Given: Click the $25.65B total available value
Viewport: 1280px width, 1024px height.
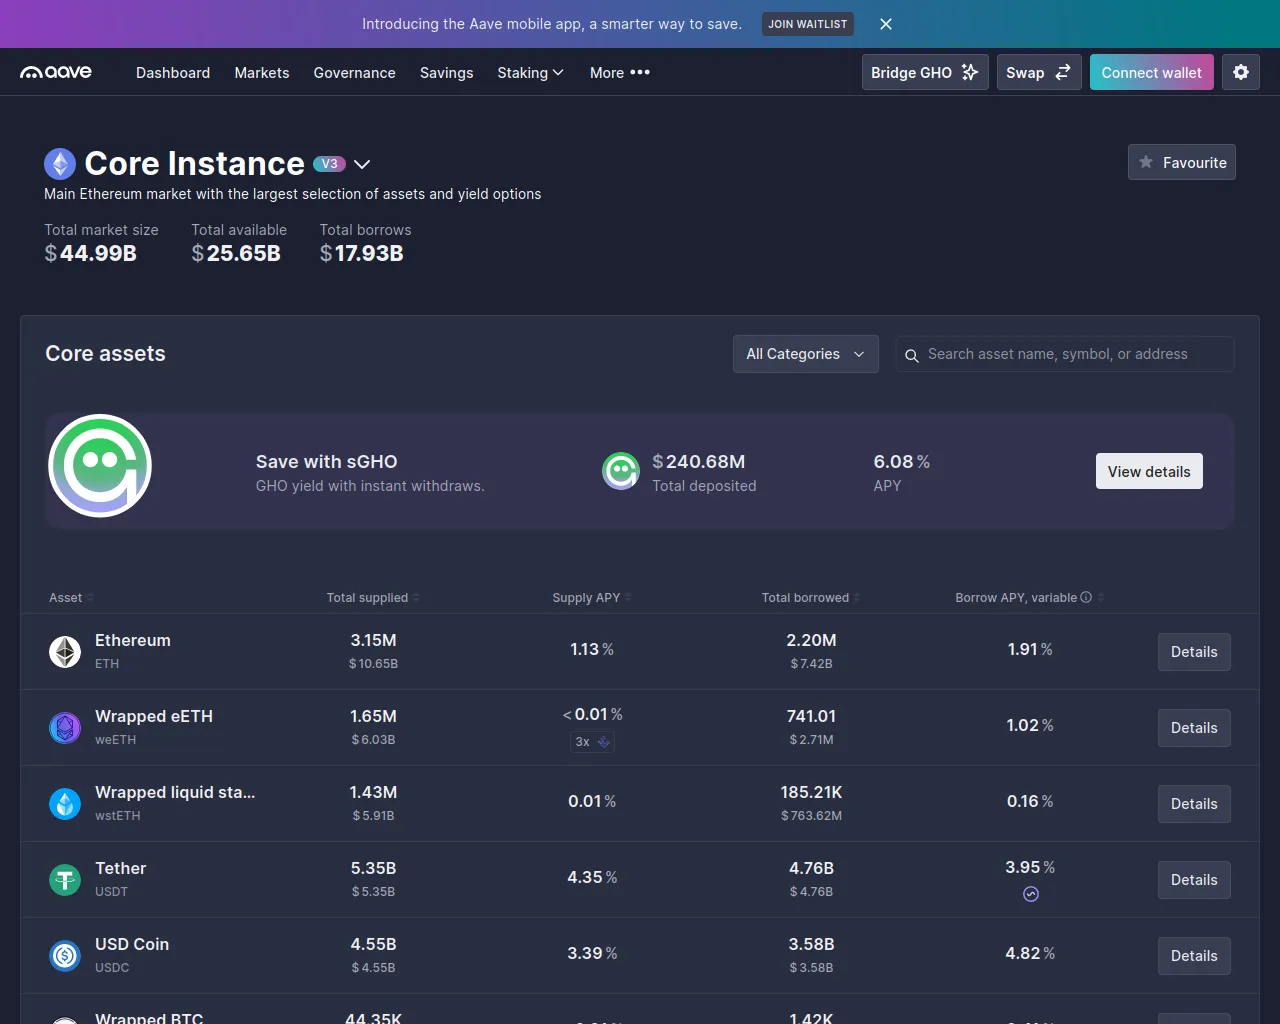Looking at the screenshot, I should coord(236,253).
